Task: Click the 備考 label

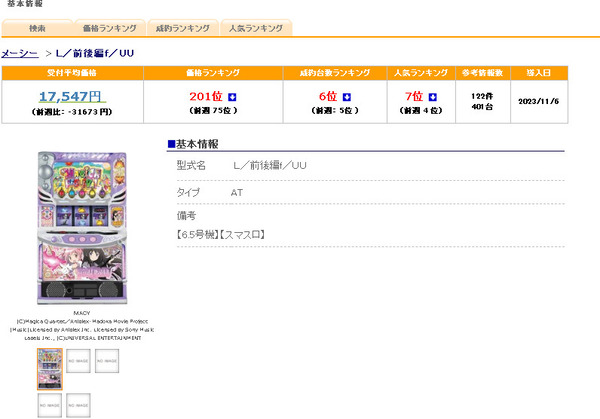Action: click(186, 216)
